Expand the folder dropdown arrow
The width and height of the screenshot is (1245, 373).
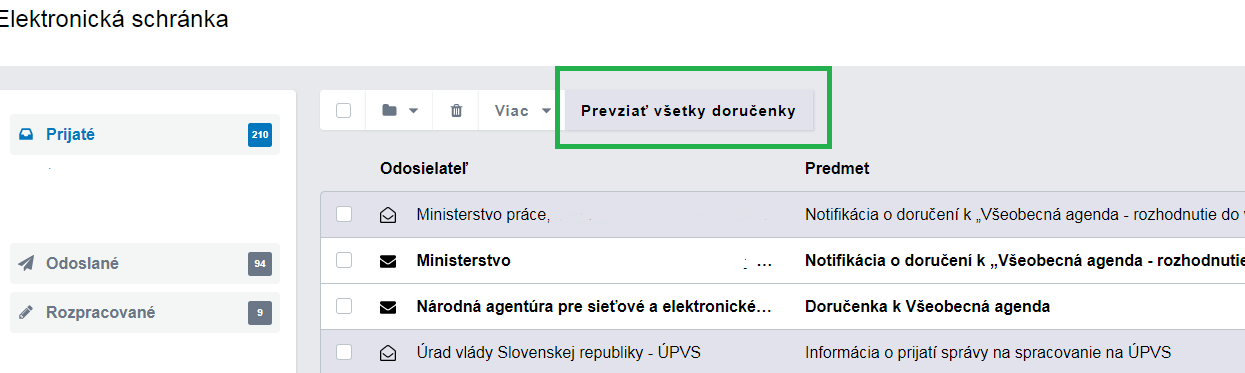(x=413, y=111)
